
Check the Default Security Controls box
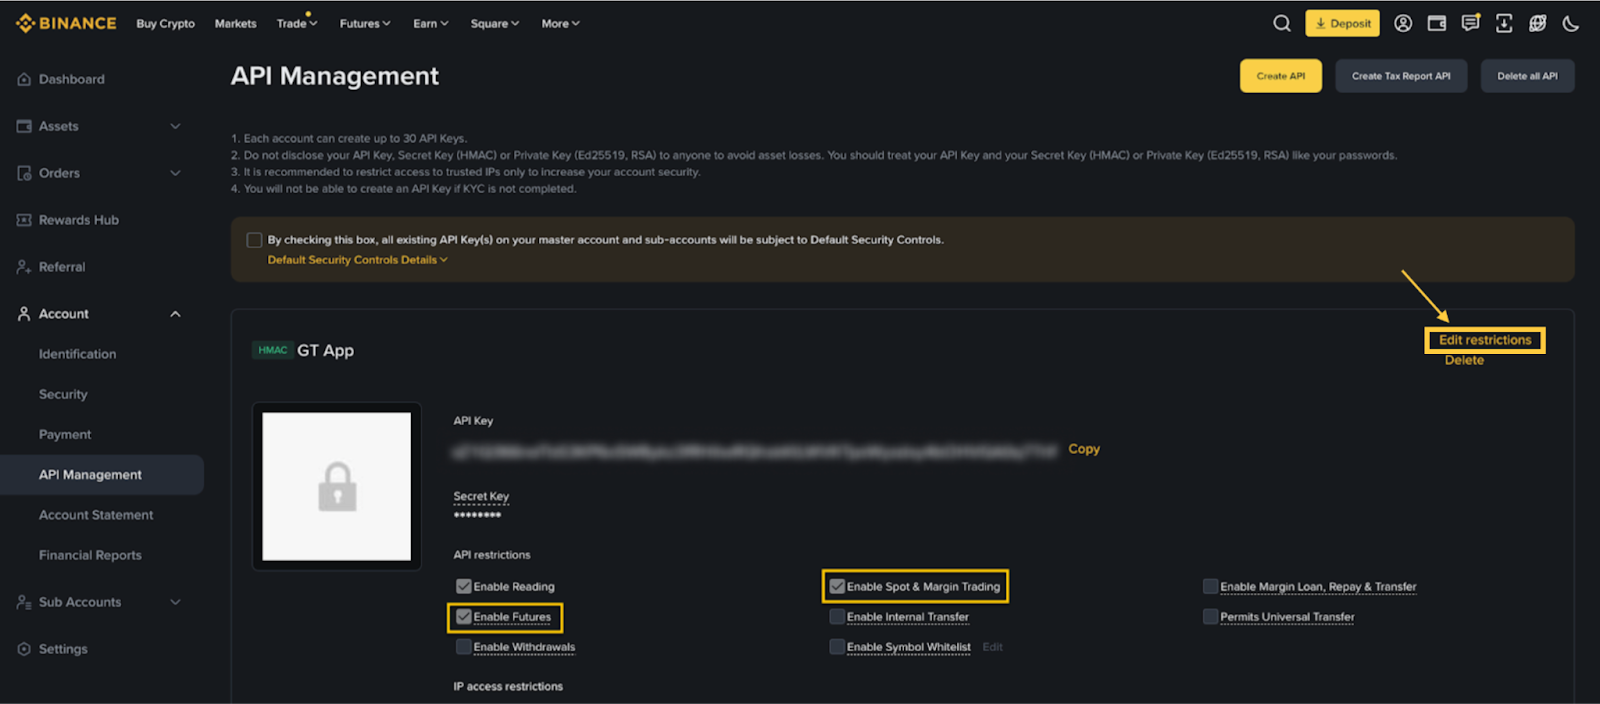(254, 240)
